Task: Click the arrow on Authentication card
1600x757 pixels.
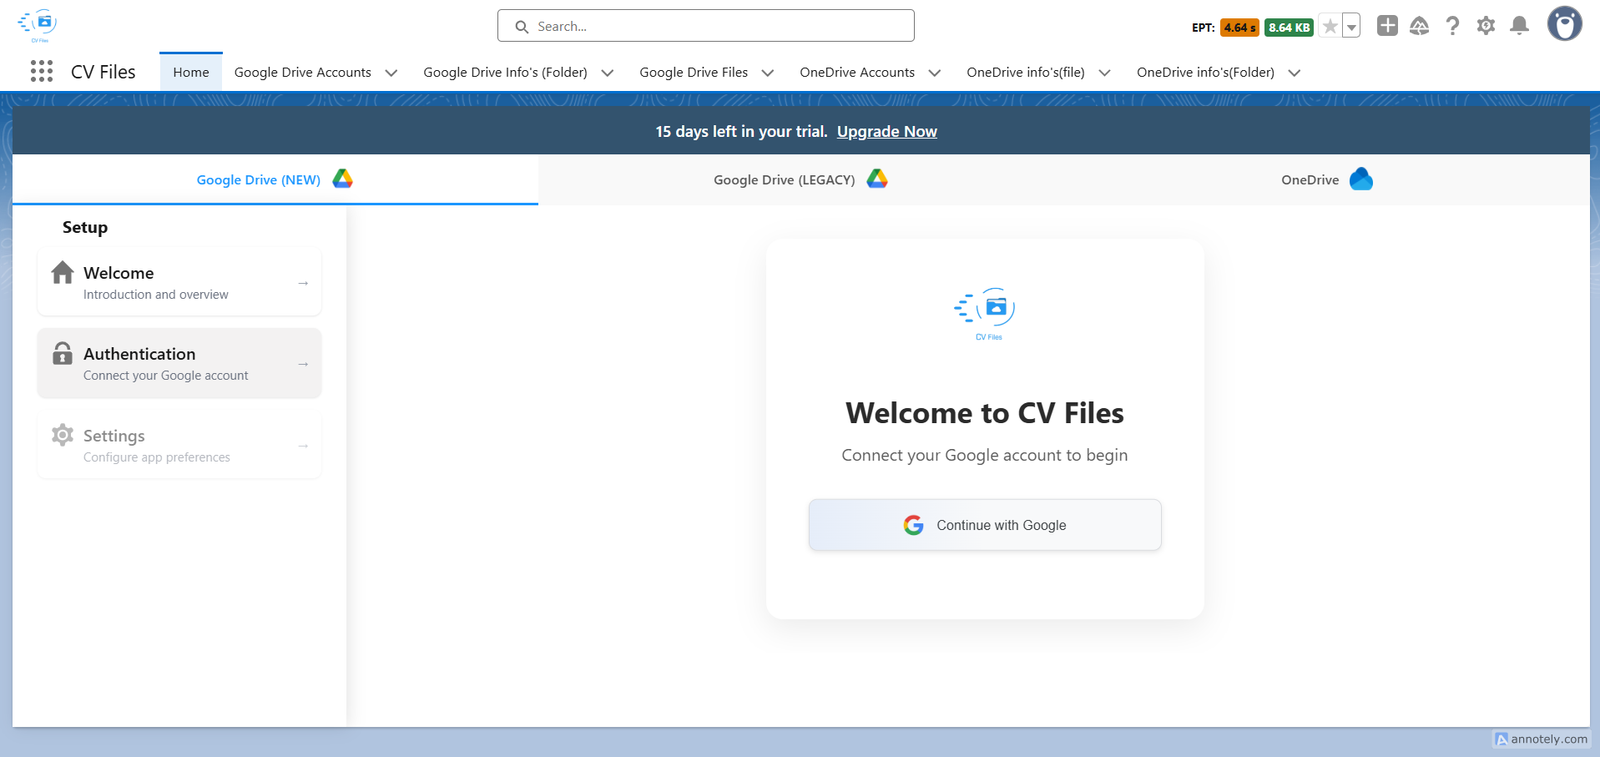Action: (303, 365)
